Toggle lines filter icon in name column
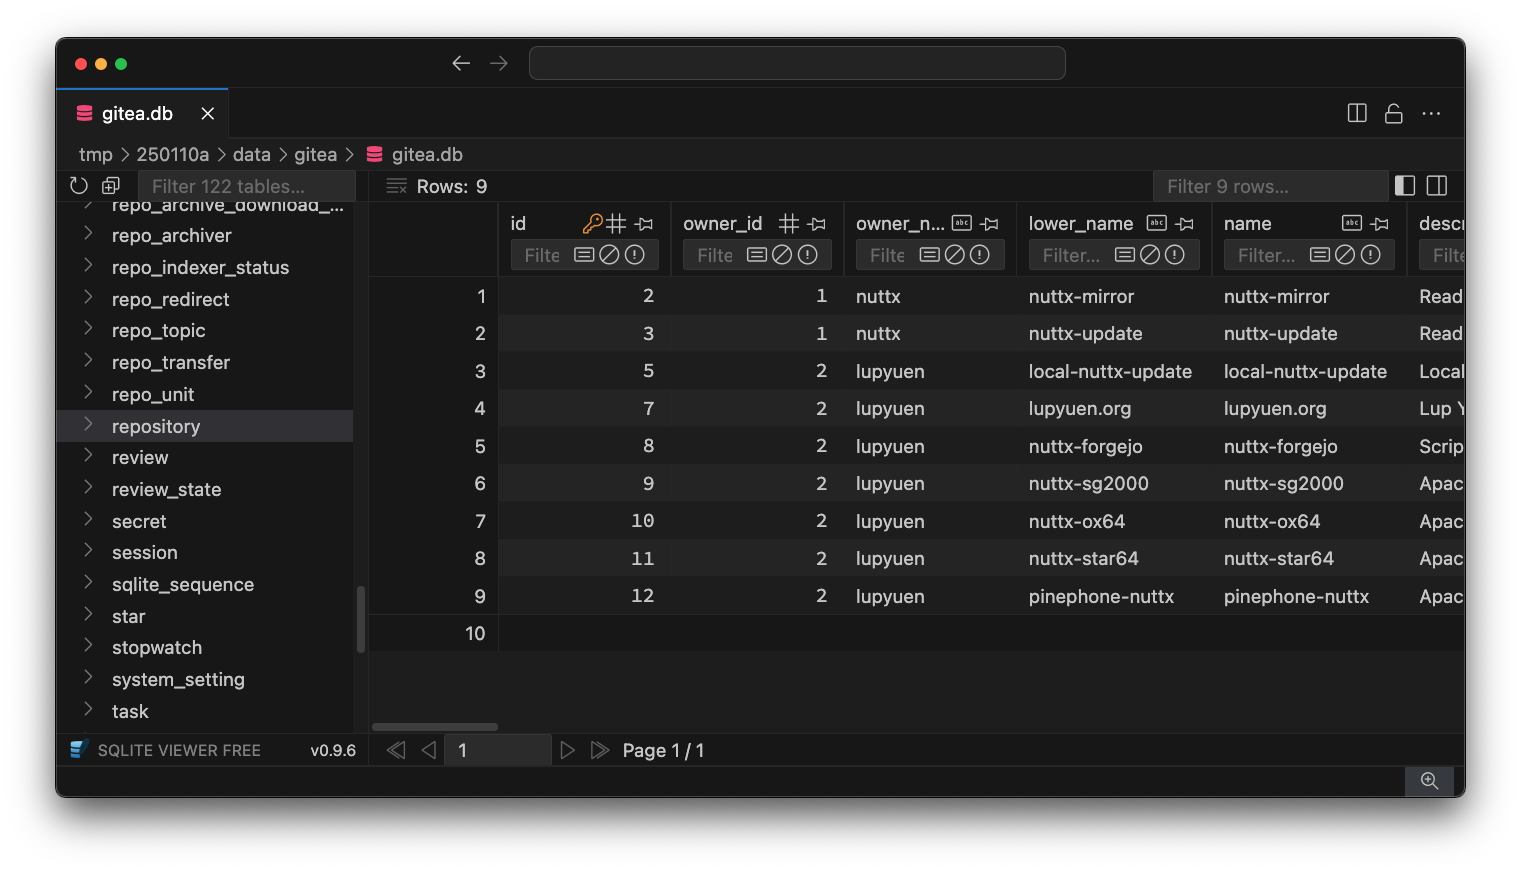Image resolution: width=1521 pixels, height=871 pixels. coord(1320,255)
